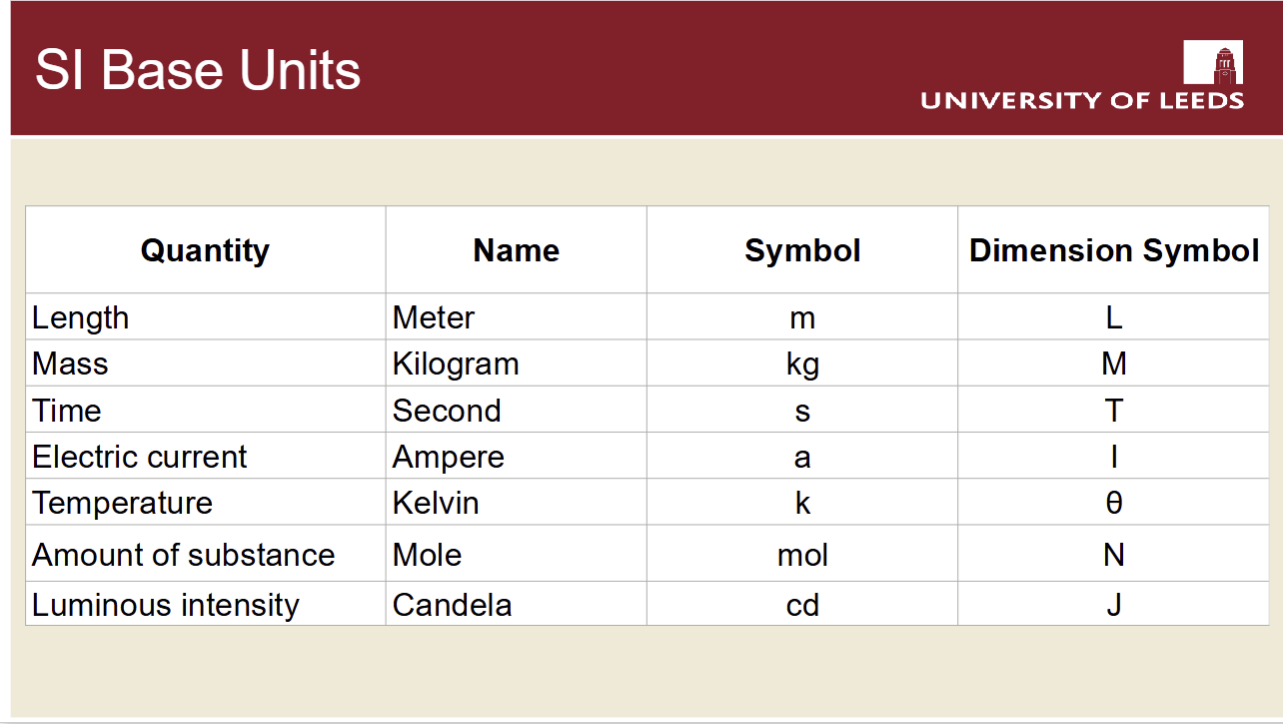Select the Luminous intensity cell

tap(205, 604)
